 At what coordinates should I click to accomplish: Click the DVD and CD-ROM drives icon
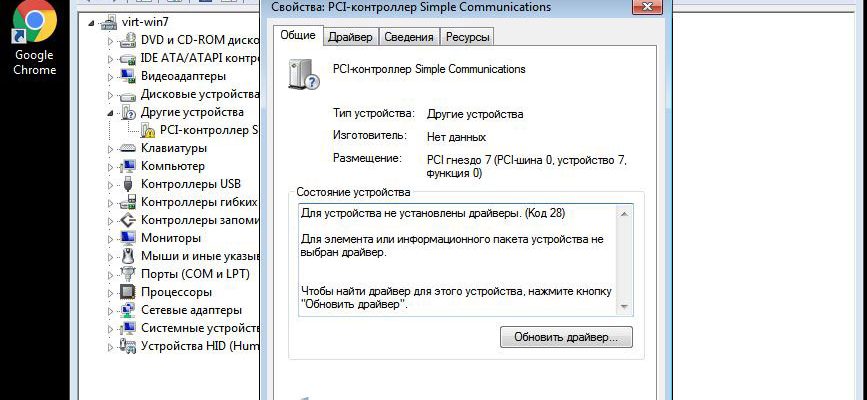click(x=128, y=40)
